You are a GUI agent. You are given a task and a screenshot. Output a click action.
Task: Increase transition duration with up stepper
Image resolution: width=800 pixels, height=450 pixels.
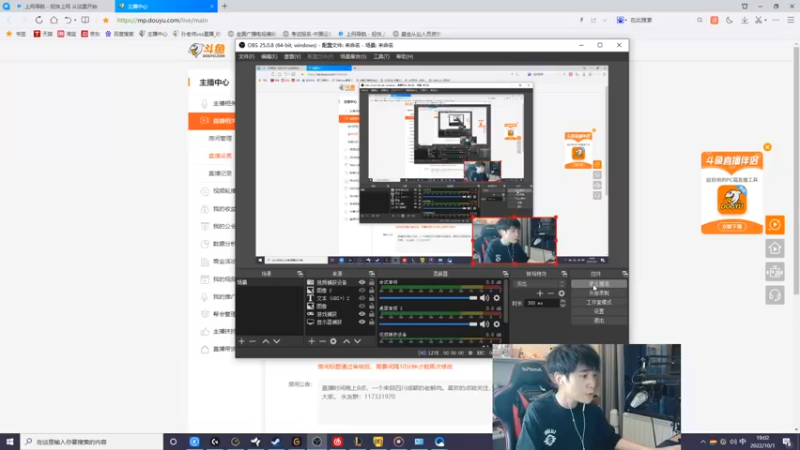pyautogui.click(x=563, y=301)
